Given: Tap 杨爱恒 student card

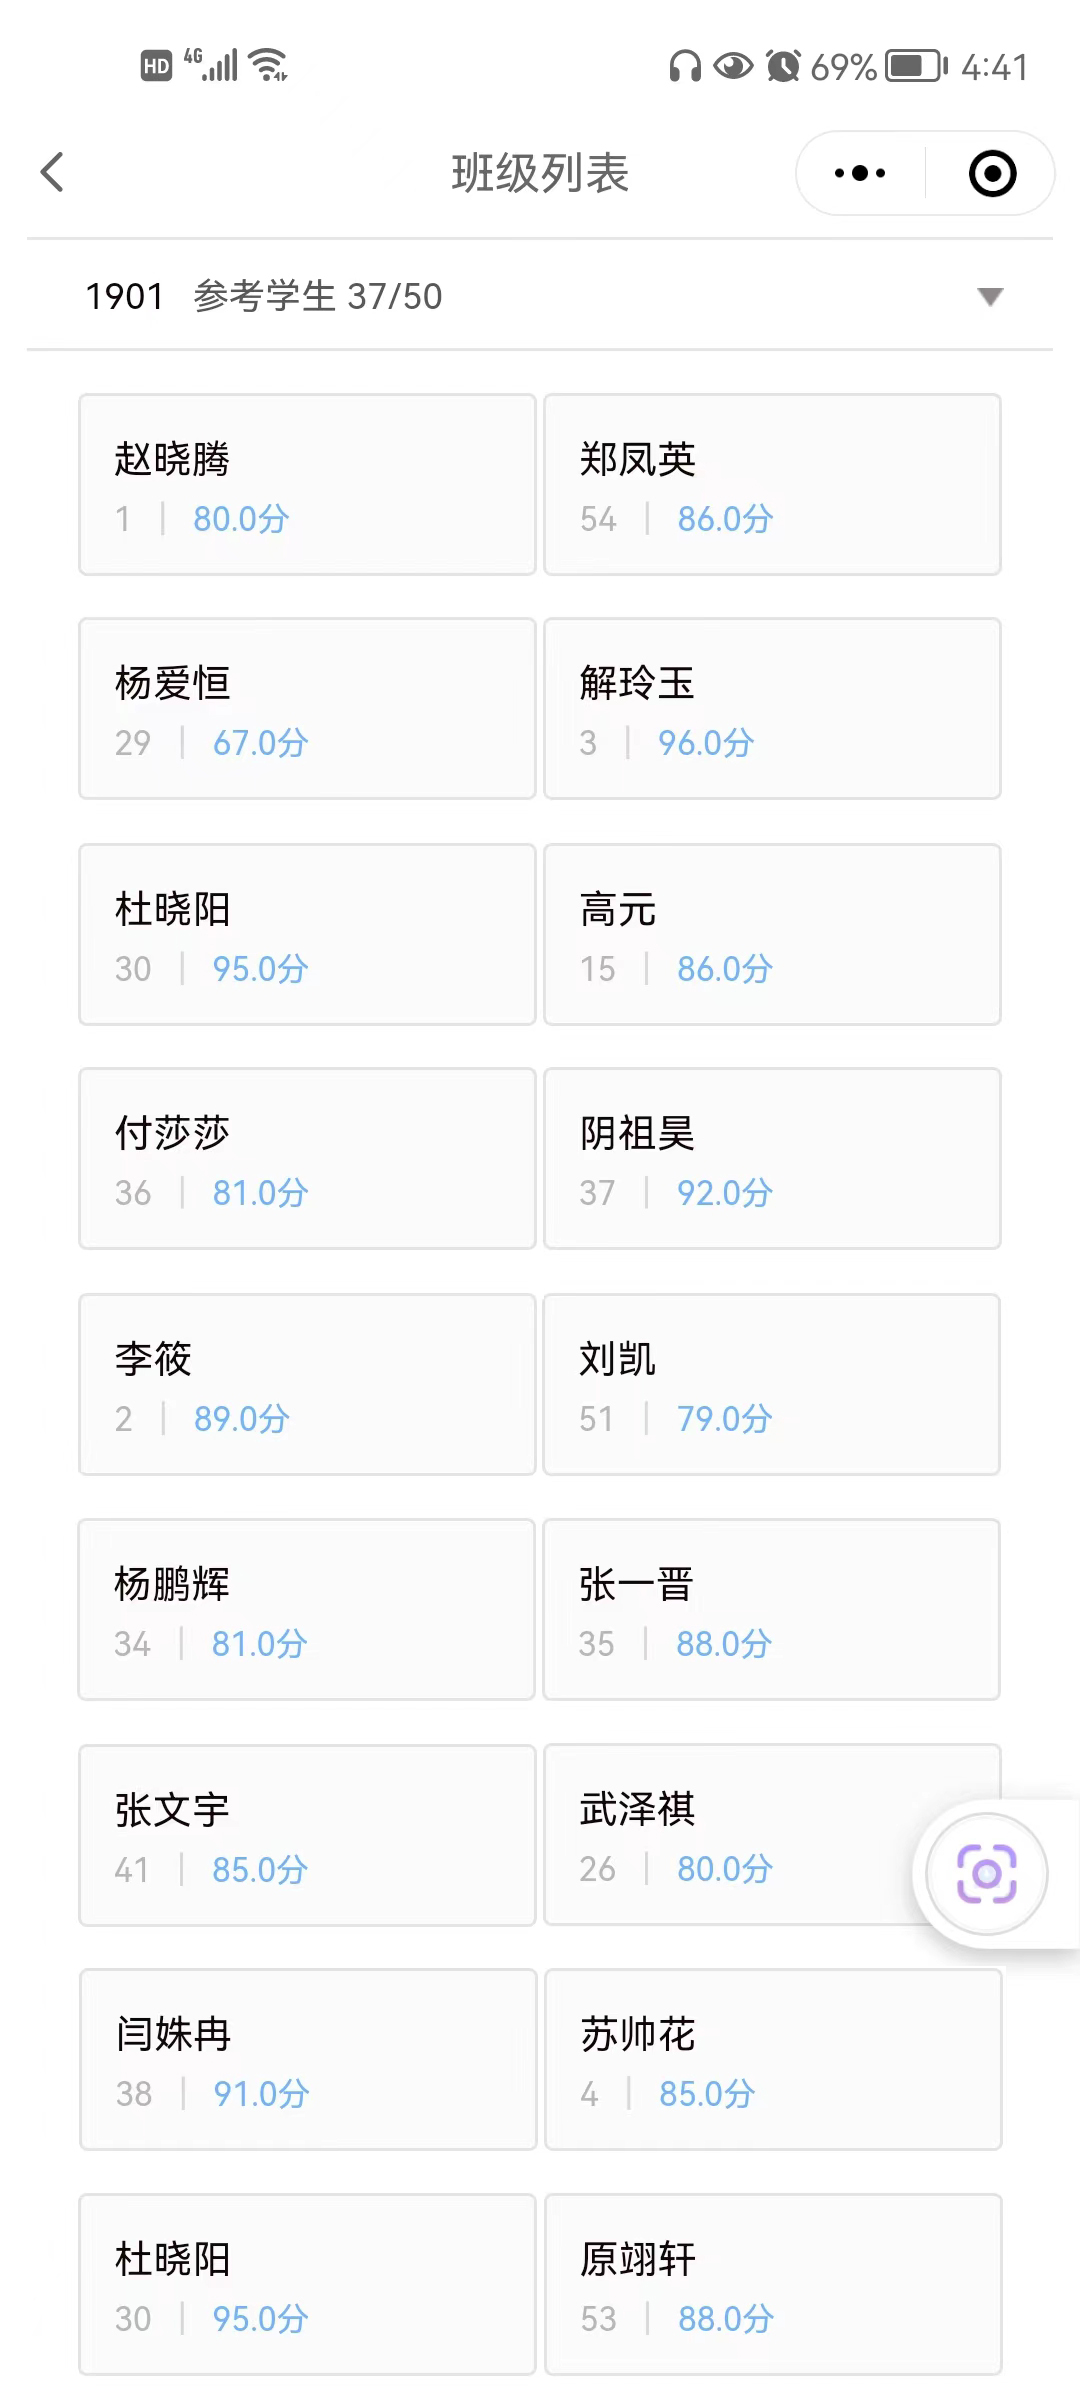Looking at the screenshot, I should pyautogui.click(x=307, y=709).
